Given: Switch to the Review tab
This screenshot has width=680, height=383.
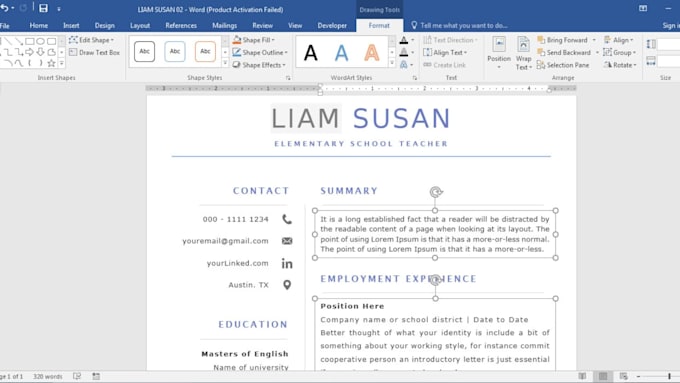Looking at the screenshot, I should (263, 26).
